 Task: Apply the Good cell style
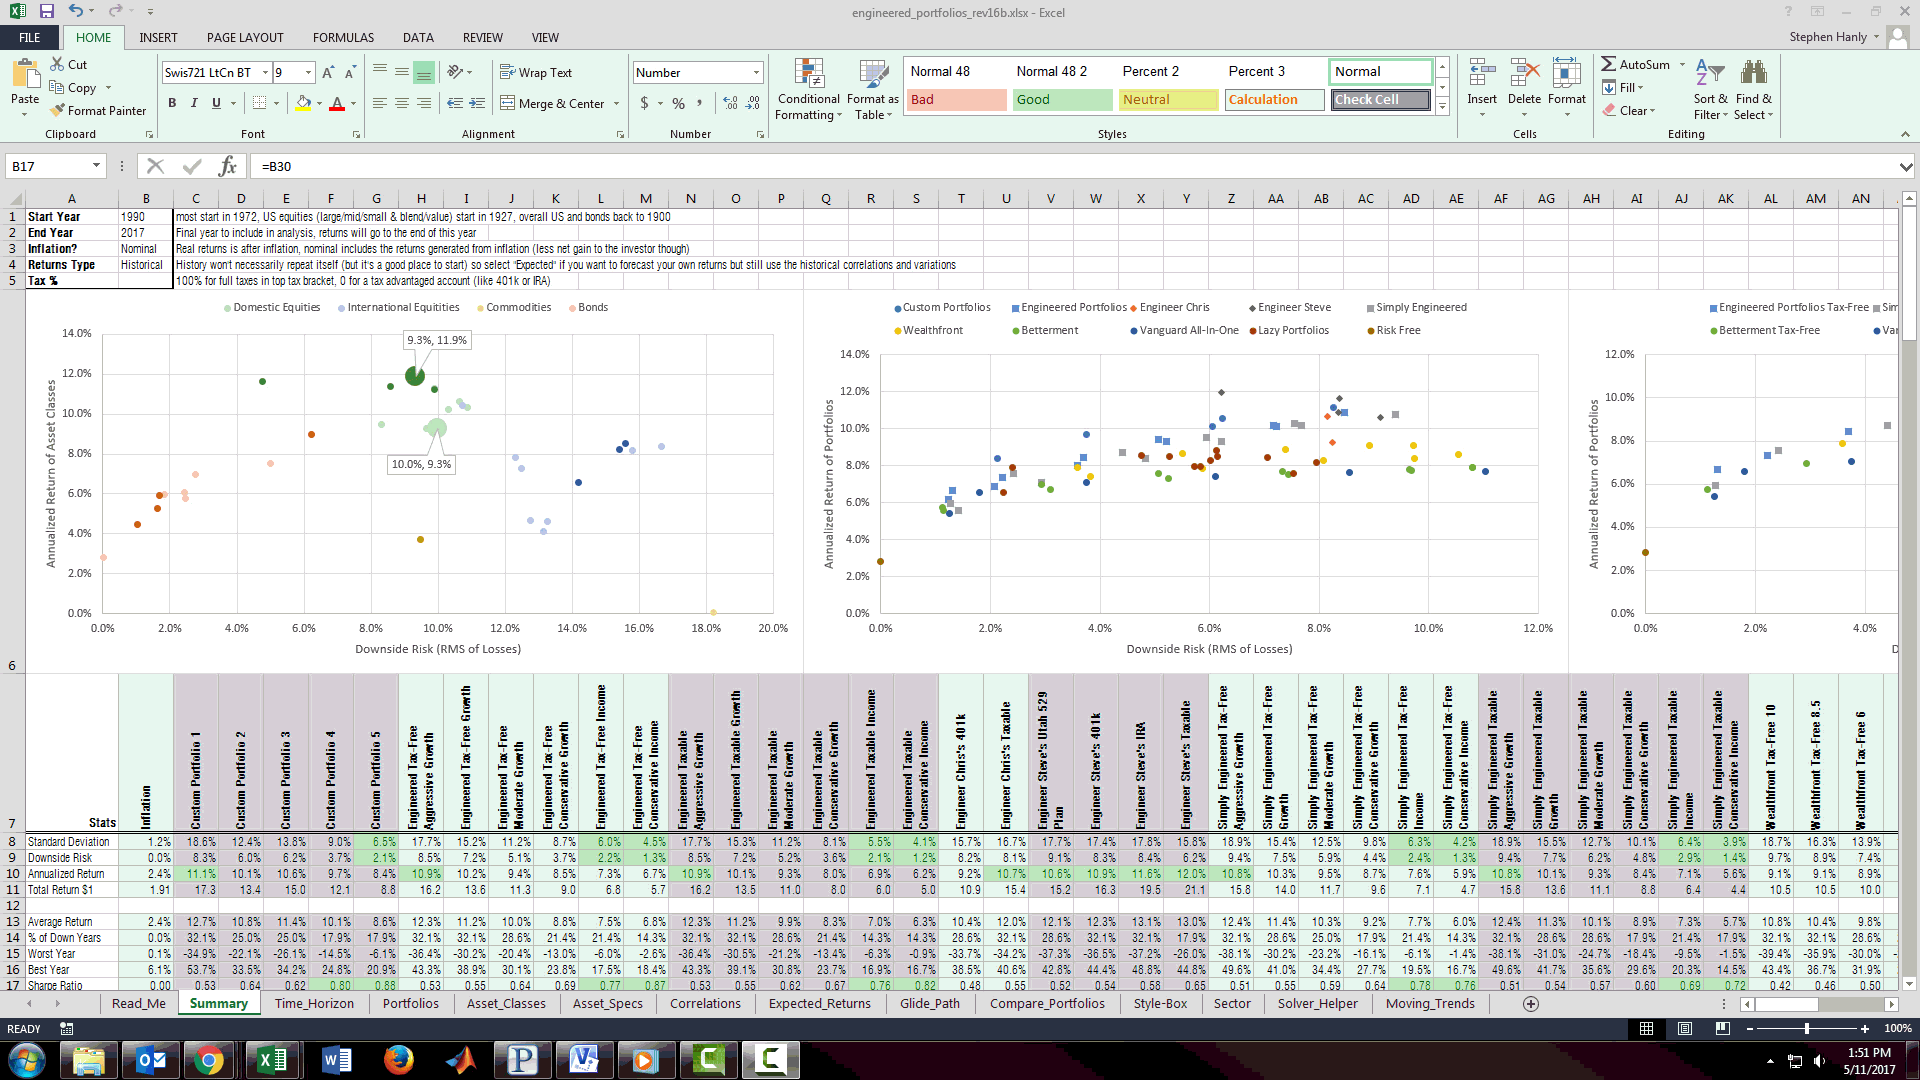[x=1061, y=100]
